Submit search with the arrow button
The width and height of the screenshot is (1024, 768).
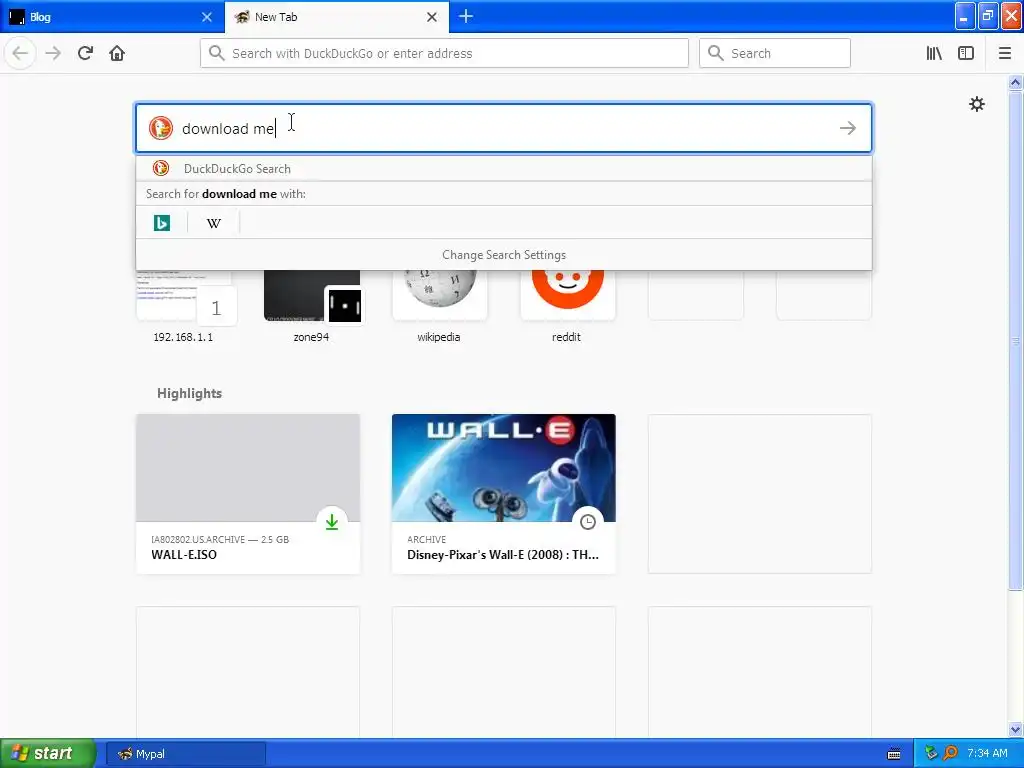pyautogui.click(x=848, y=128)
